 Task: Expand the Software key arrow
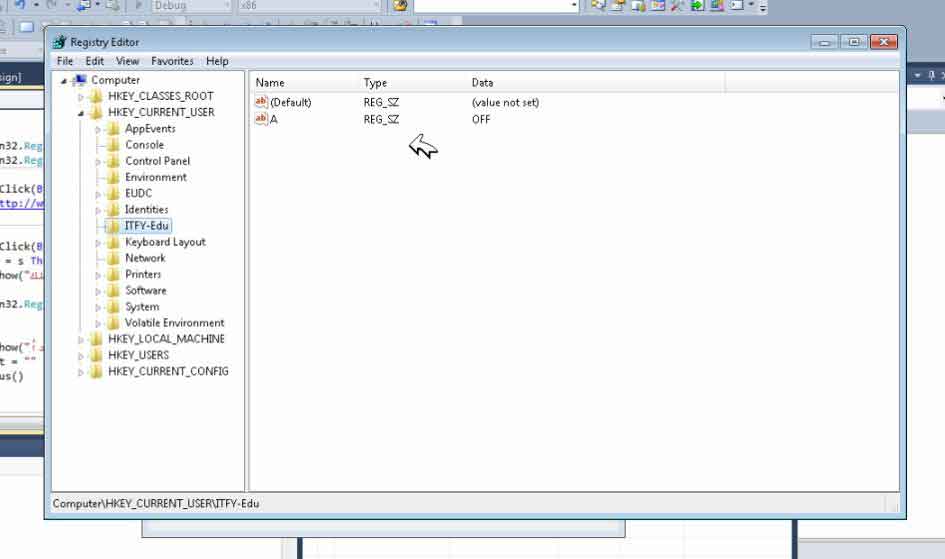[99, 291]
